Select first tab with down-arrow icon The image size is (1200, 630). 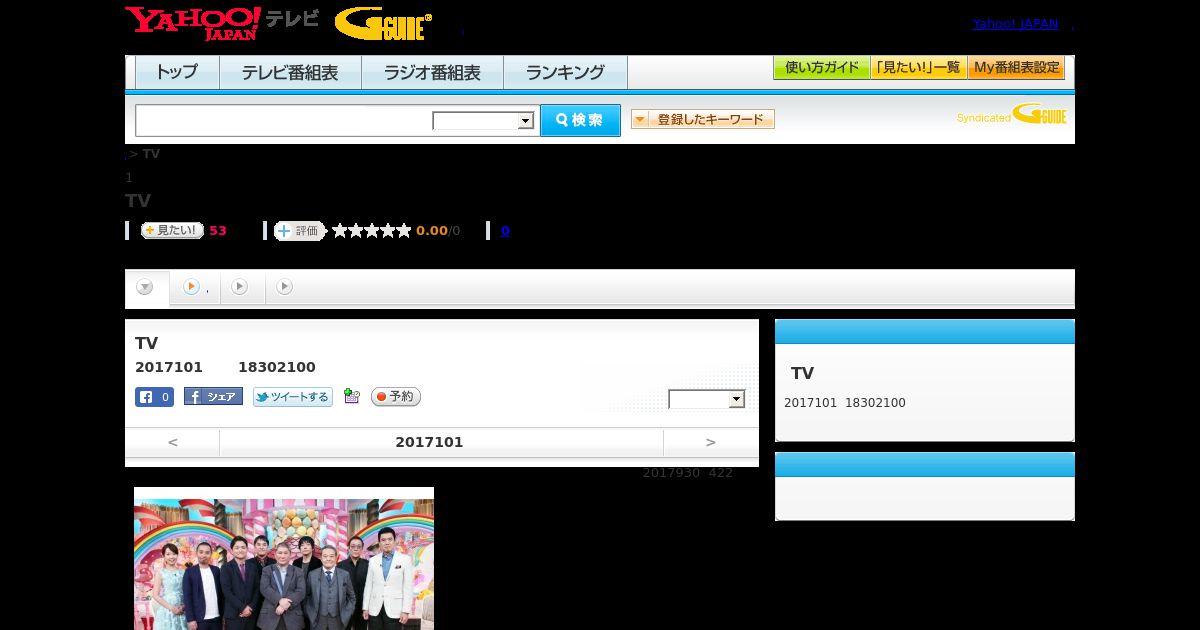pyautogui.click(x=146, y=288)
